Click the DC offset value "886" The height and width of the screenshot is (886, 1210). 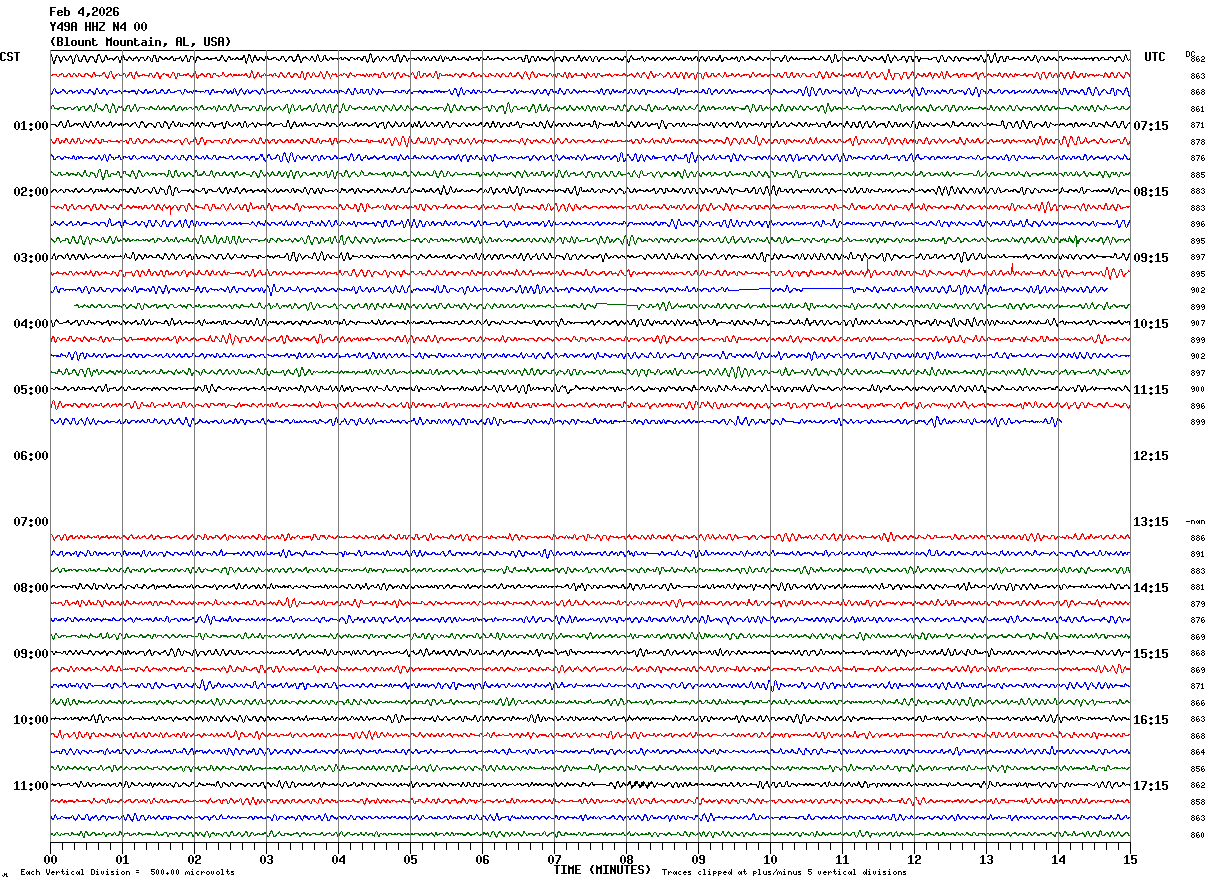pos(1197,538)
